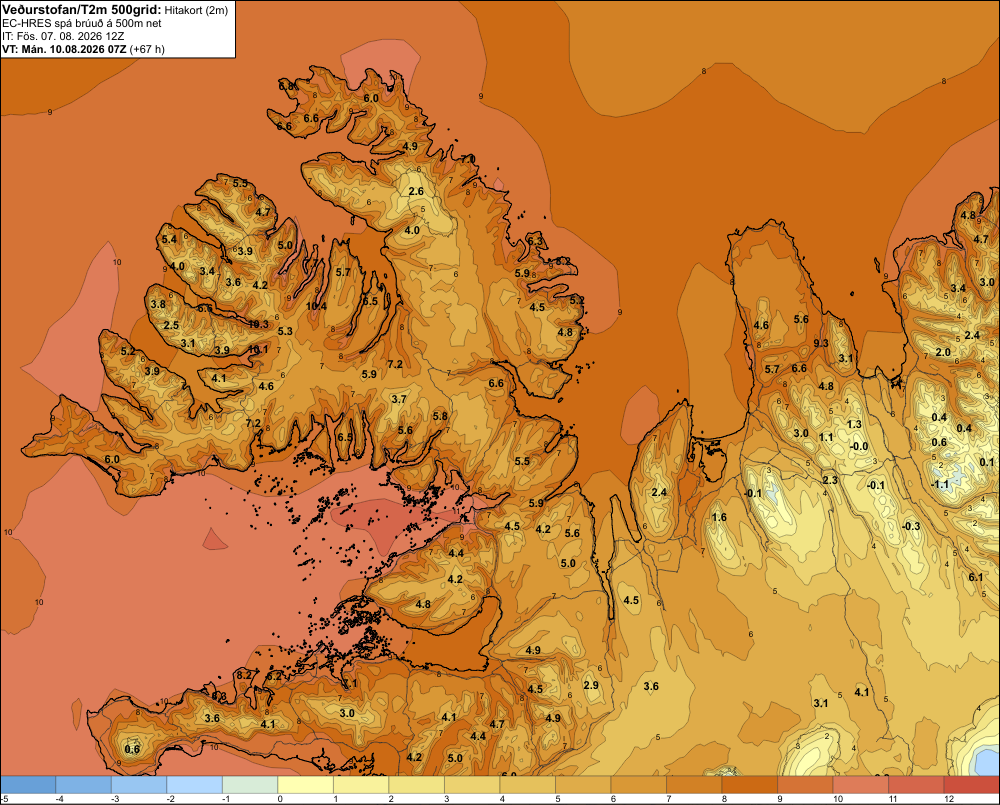Click the '5.8' temperature value on the map
Viewport: 1000px width, 805px height.
pyautogui.click(x=440, y=416)
